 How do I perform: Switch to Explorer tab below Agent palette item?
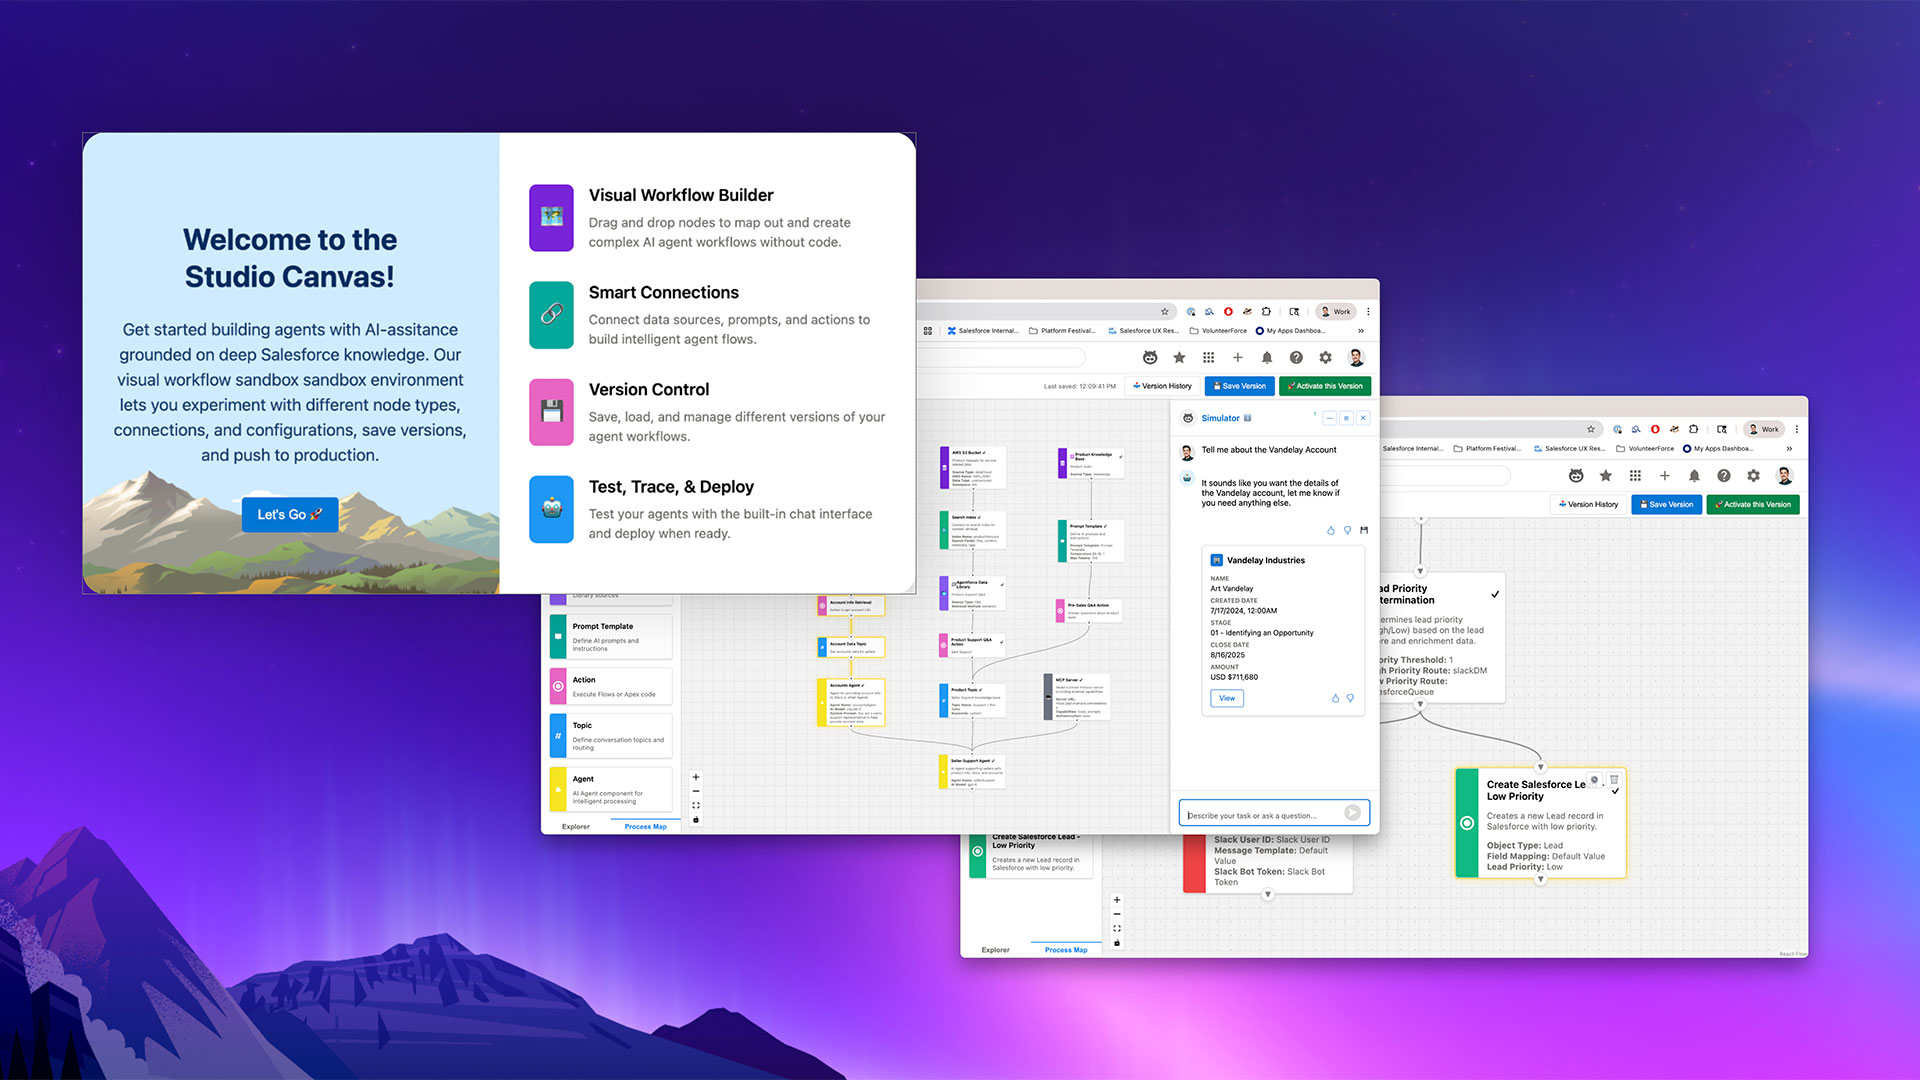coord(576,826)
